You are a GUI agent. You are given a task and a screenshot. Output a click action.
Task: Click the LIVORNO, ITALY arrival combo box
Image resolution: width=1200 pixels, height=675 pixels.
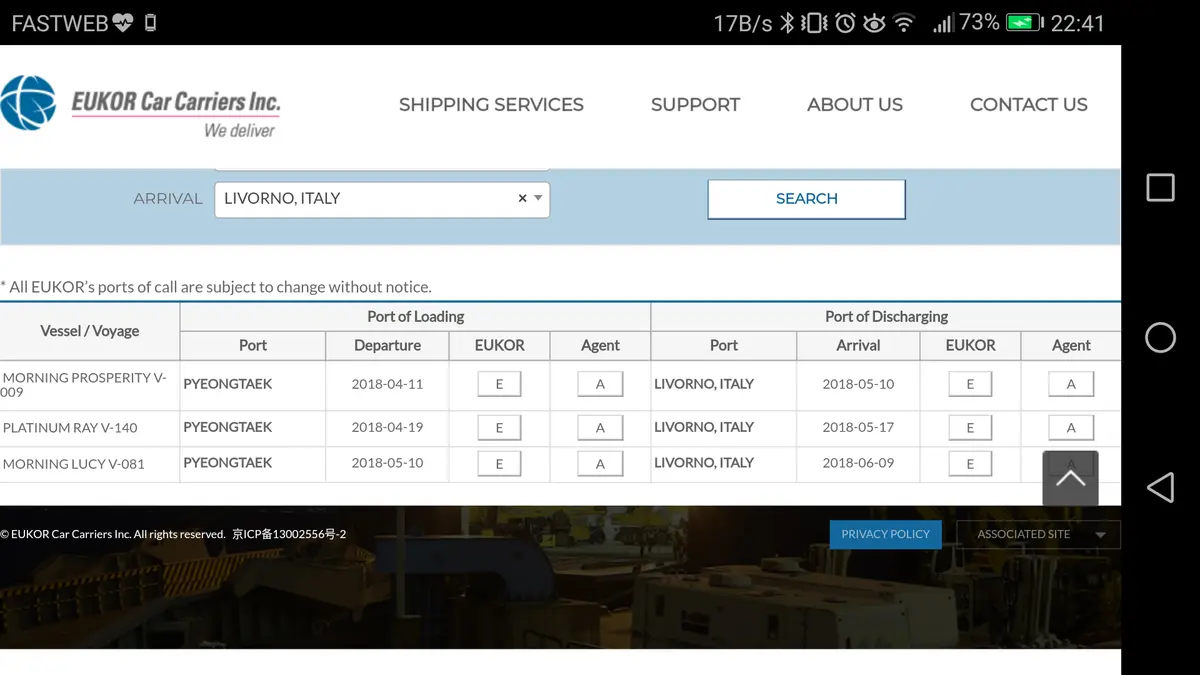382,199
